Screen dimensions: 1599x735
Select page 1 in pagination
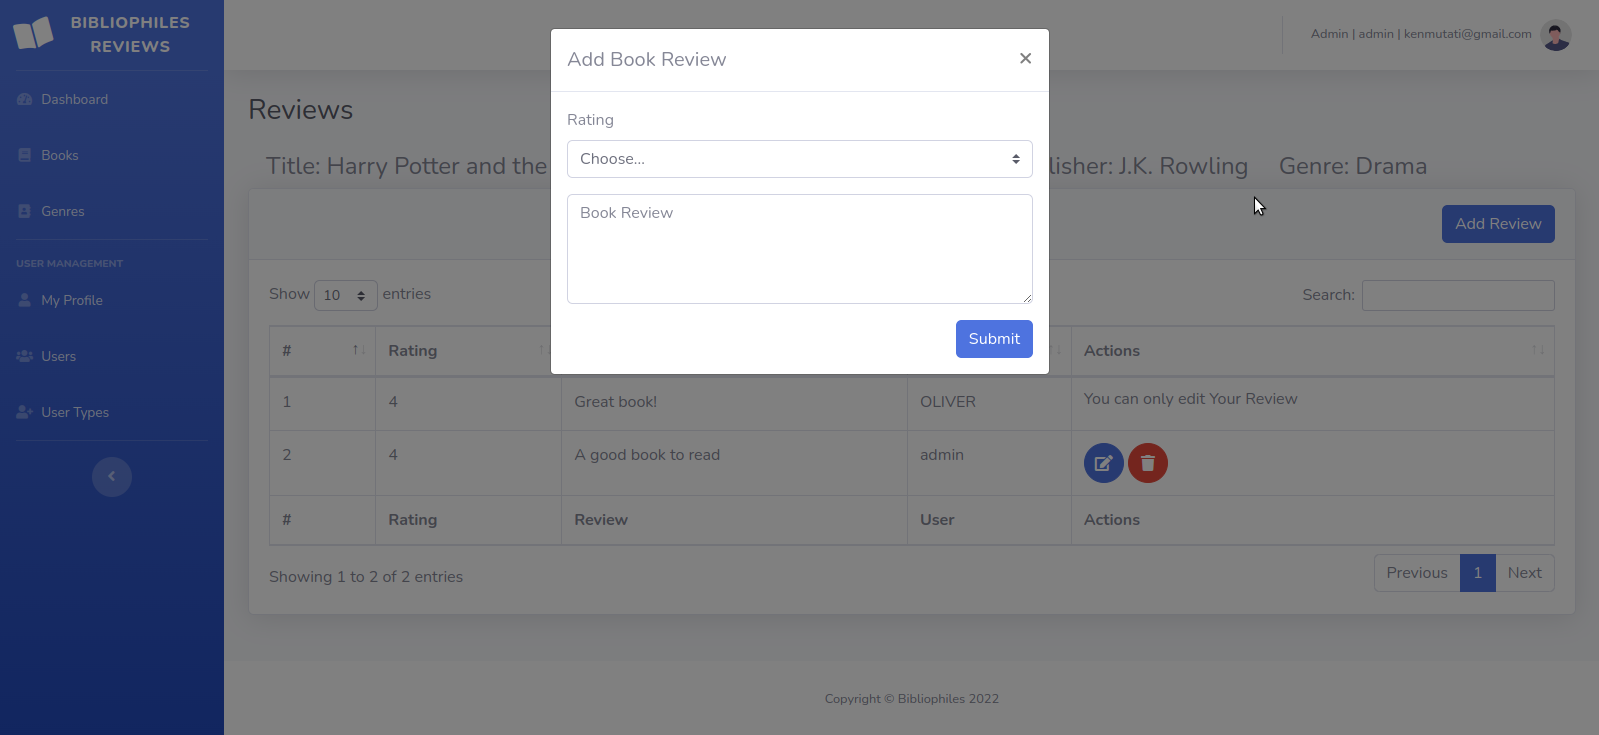tap(1478, 573)
